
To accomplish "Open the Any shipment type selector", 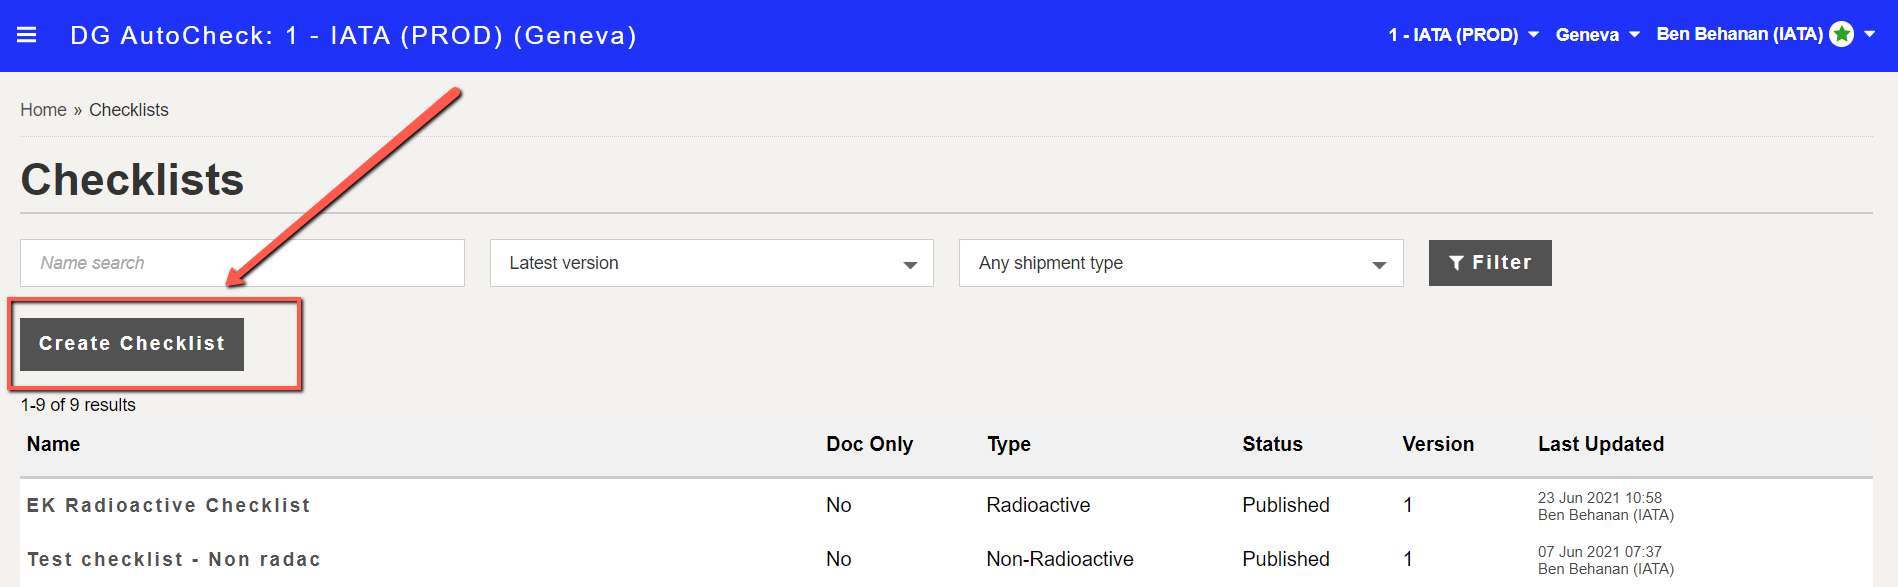I will [1181, 263].
